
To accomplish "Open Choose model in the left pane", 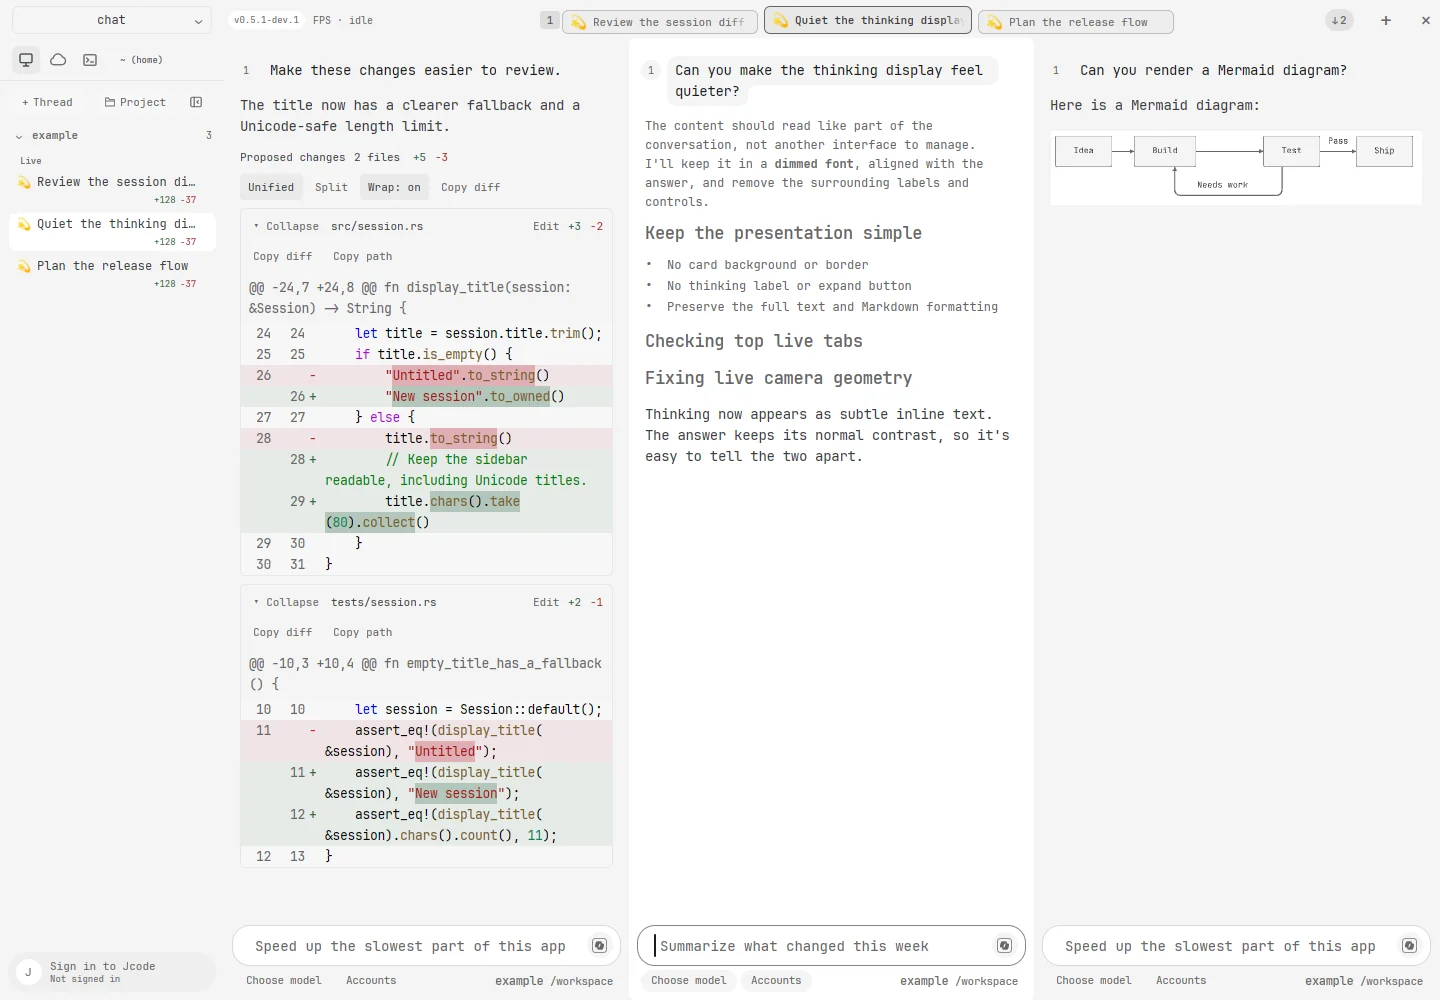I will (x=284, y=981).
